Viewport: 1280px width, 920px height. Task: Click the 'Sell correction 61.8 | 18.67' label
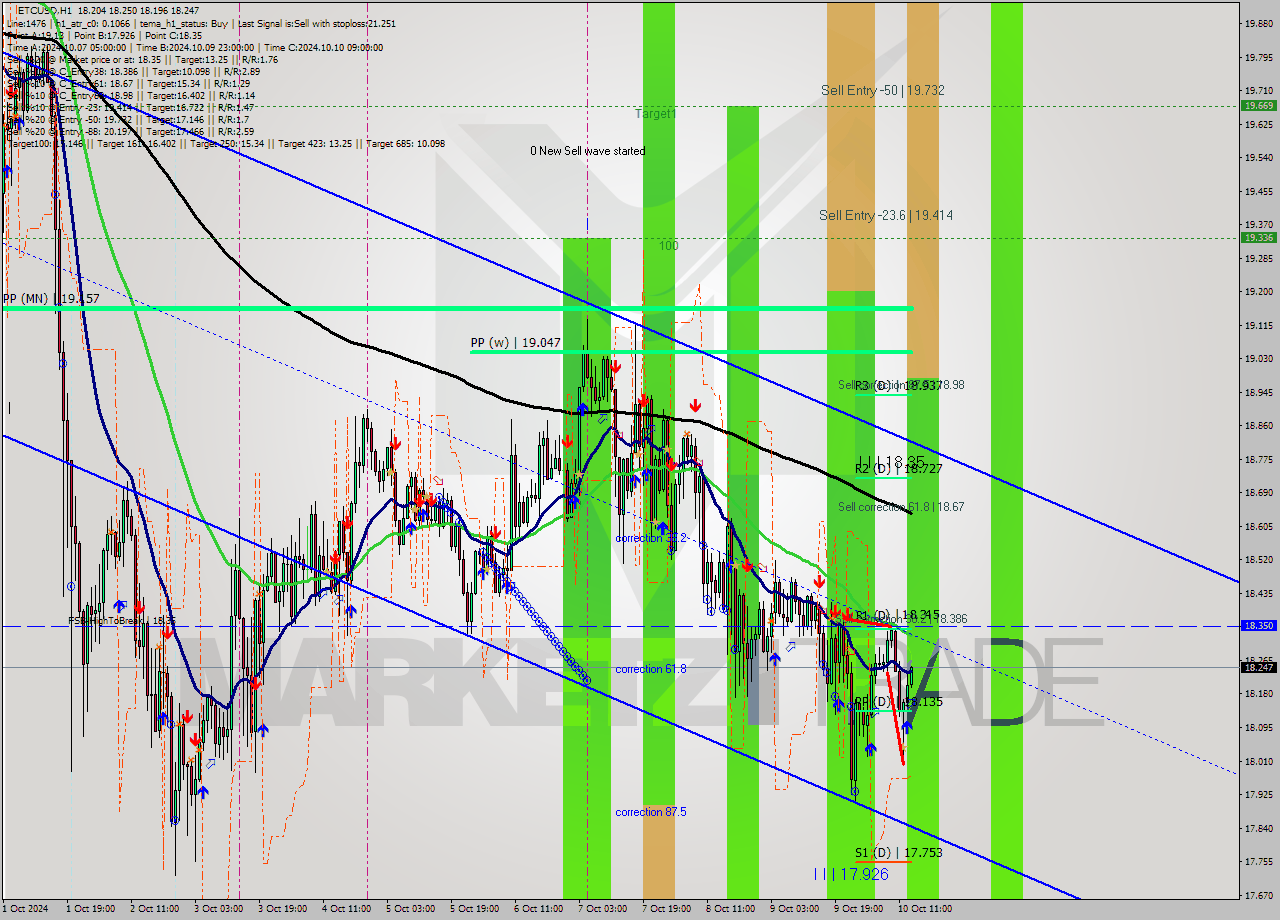click(x=901, y=507)
